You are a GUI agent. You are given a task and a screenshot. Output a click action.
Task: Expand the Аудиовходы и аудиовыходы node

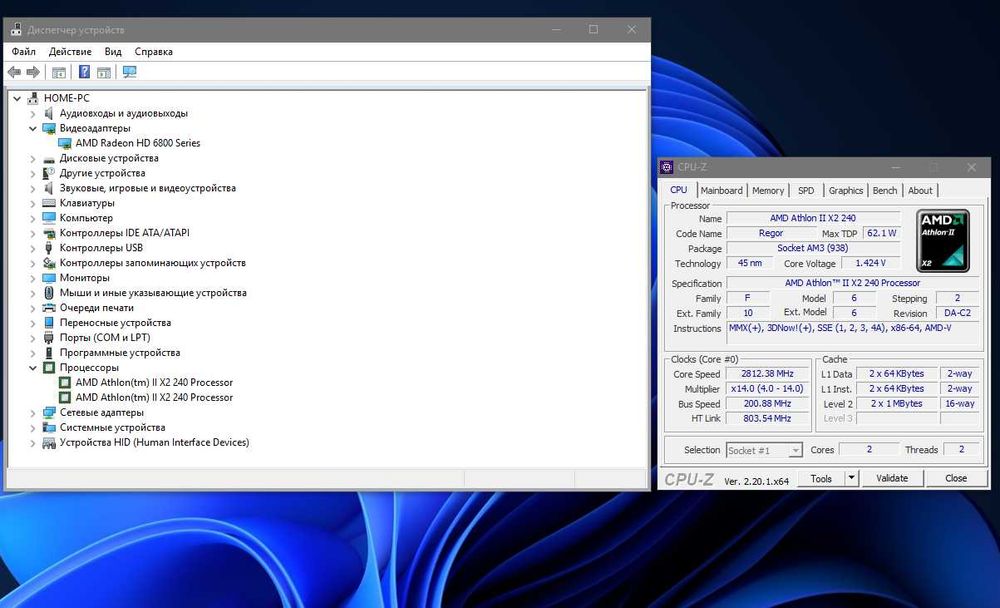(33, 114)
